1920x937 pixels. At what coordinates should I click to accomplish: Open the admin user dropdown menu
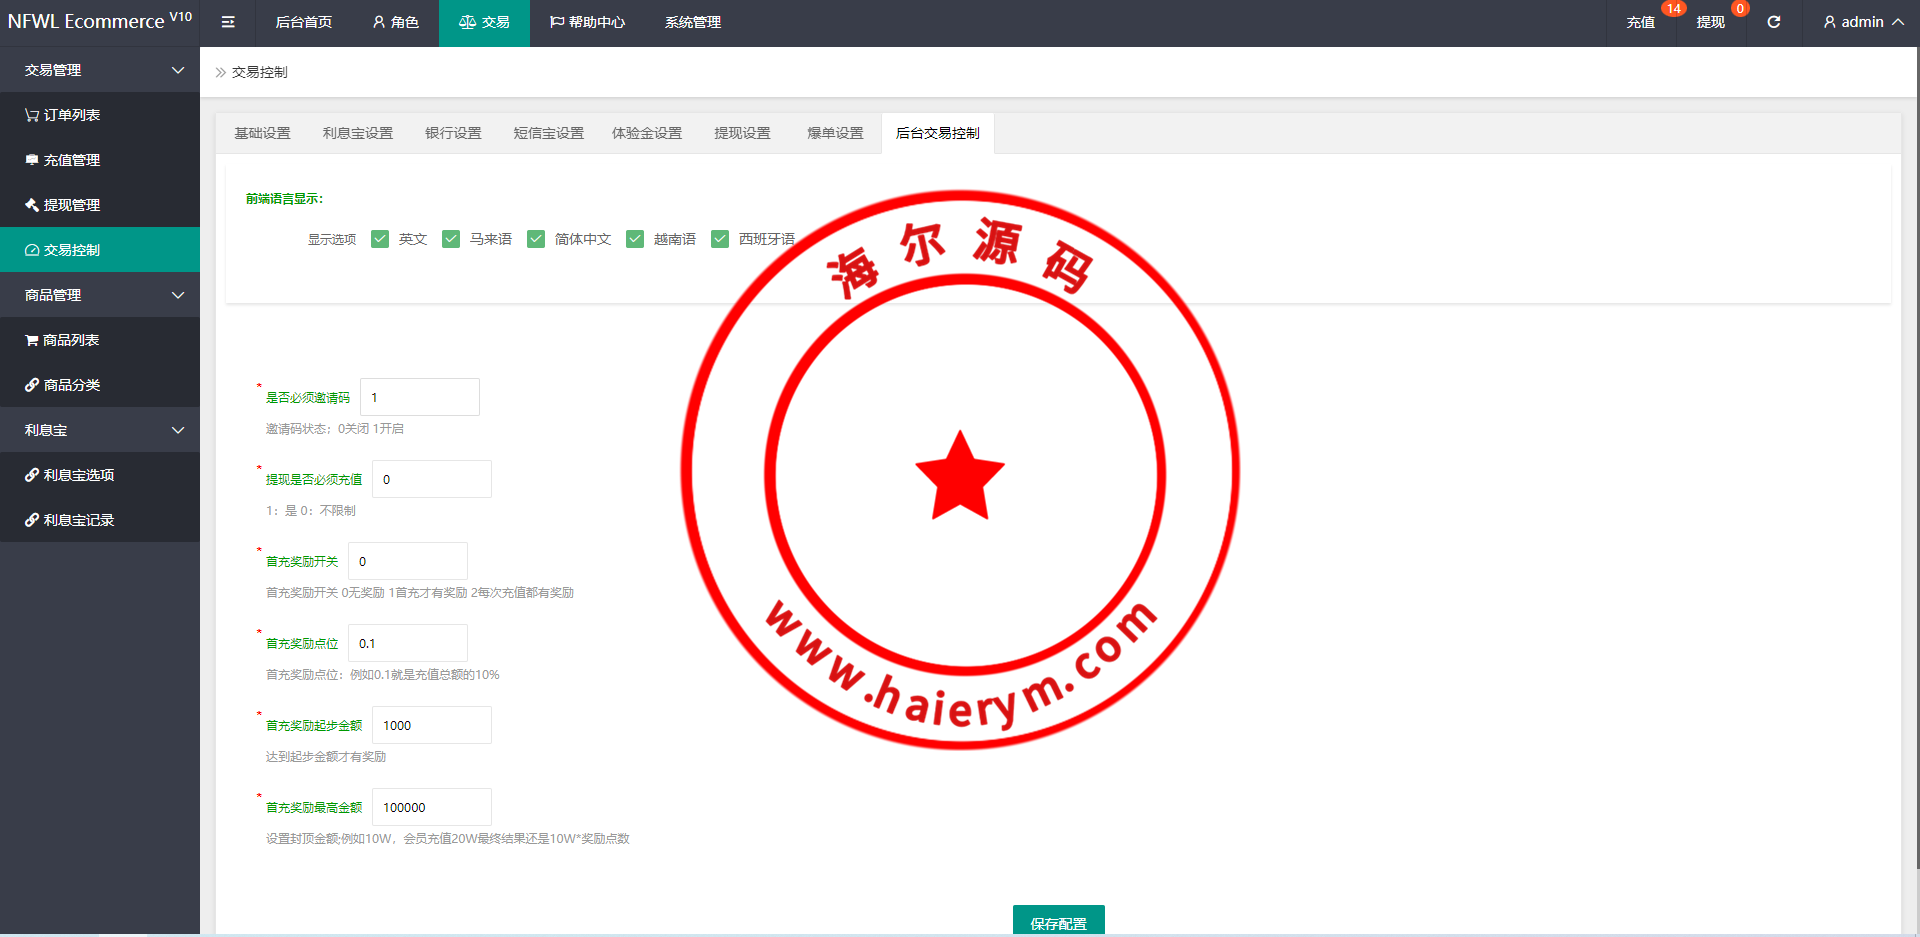(1862, 22)
